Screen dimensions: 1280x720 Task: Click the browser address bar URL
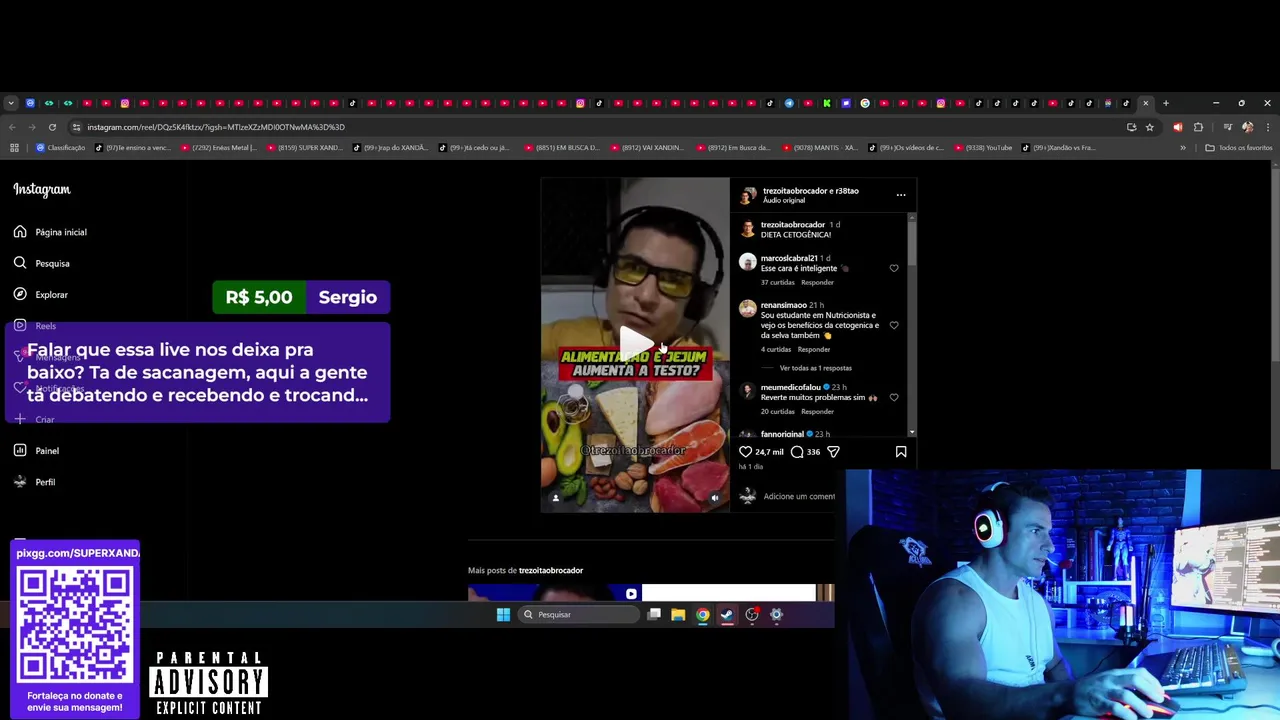(215, 127)
